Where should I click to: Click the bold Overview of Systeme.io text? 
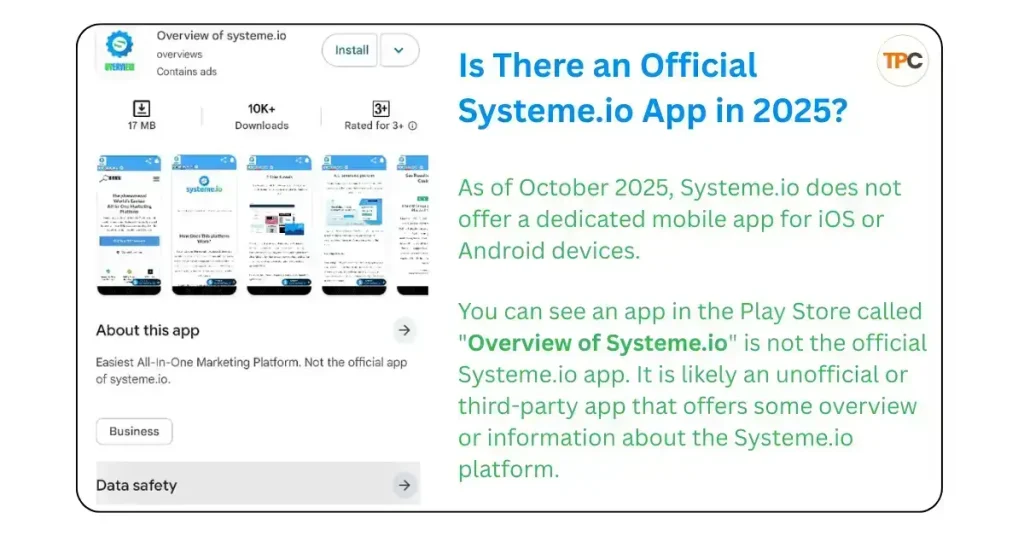tap(598, 343)
